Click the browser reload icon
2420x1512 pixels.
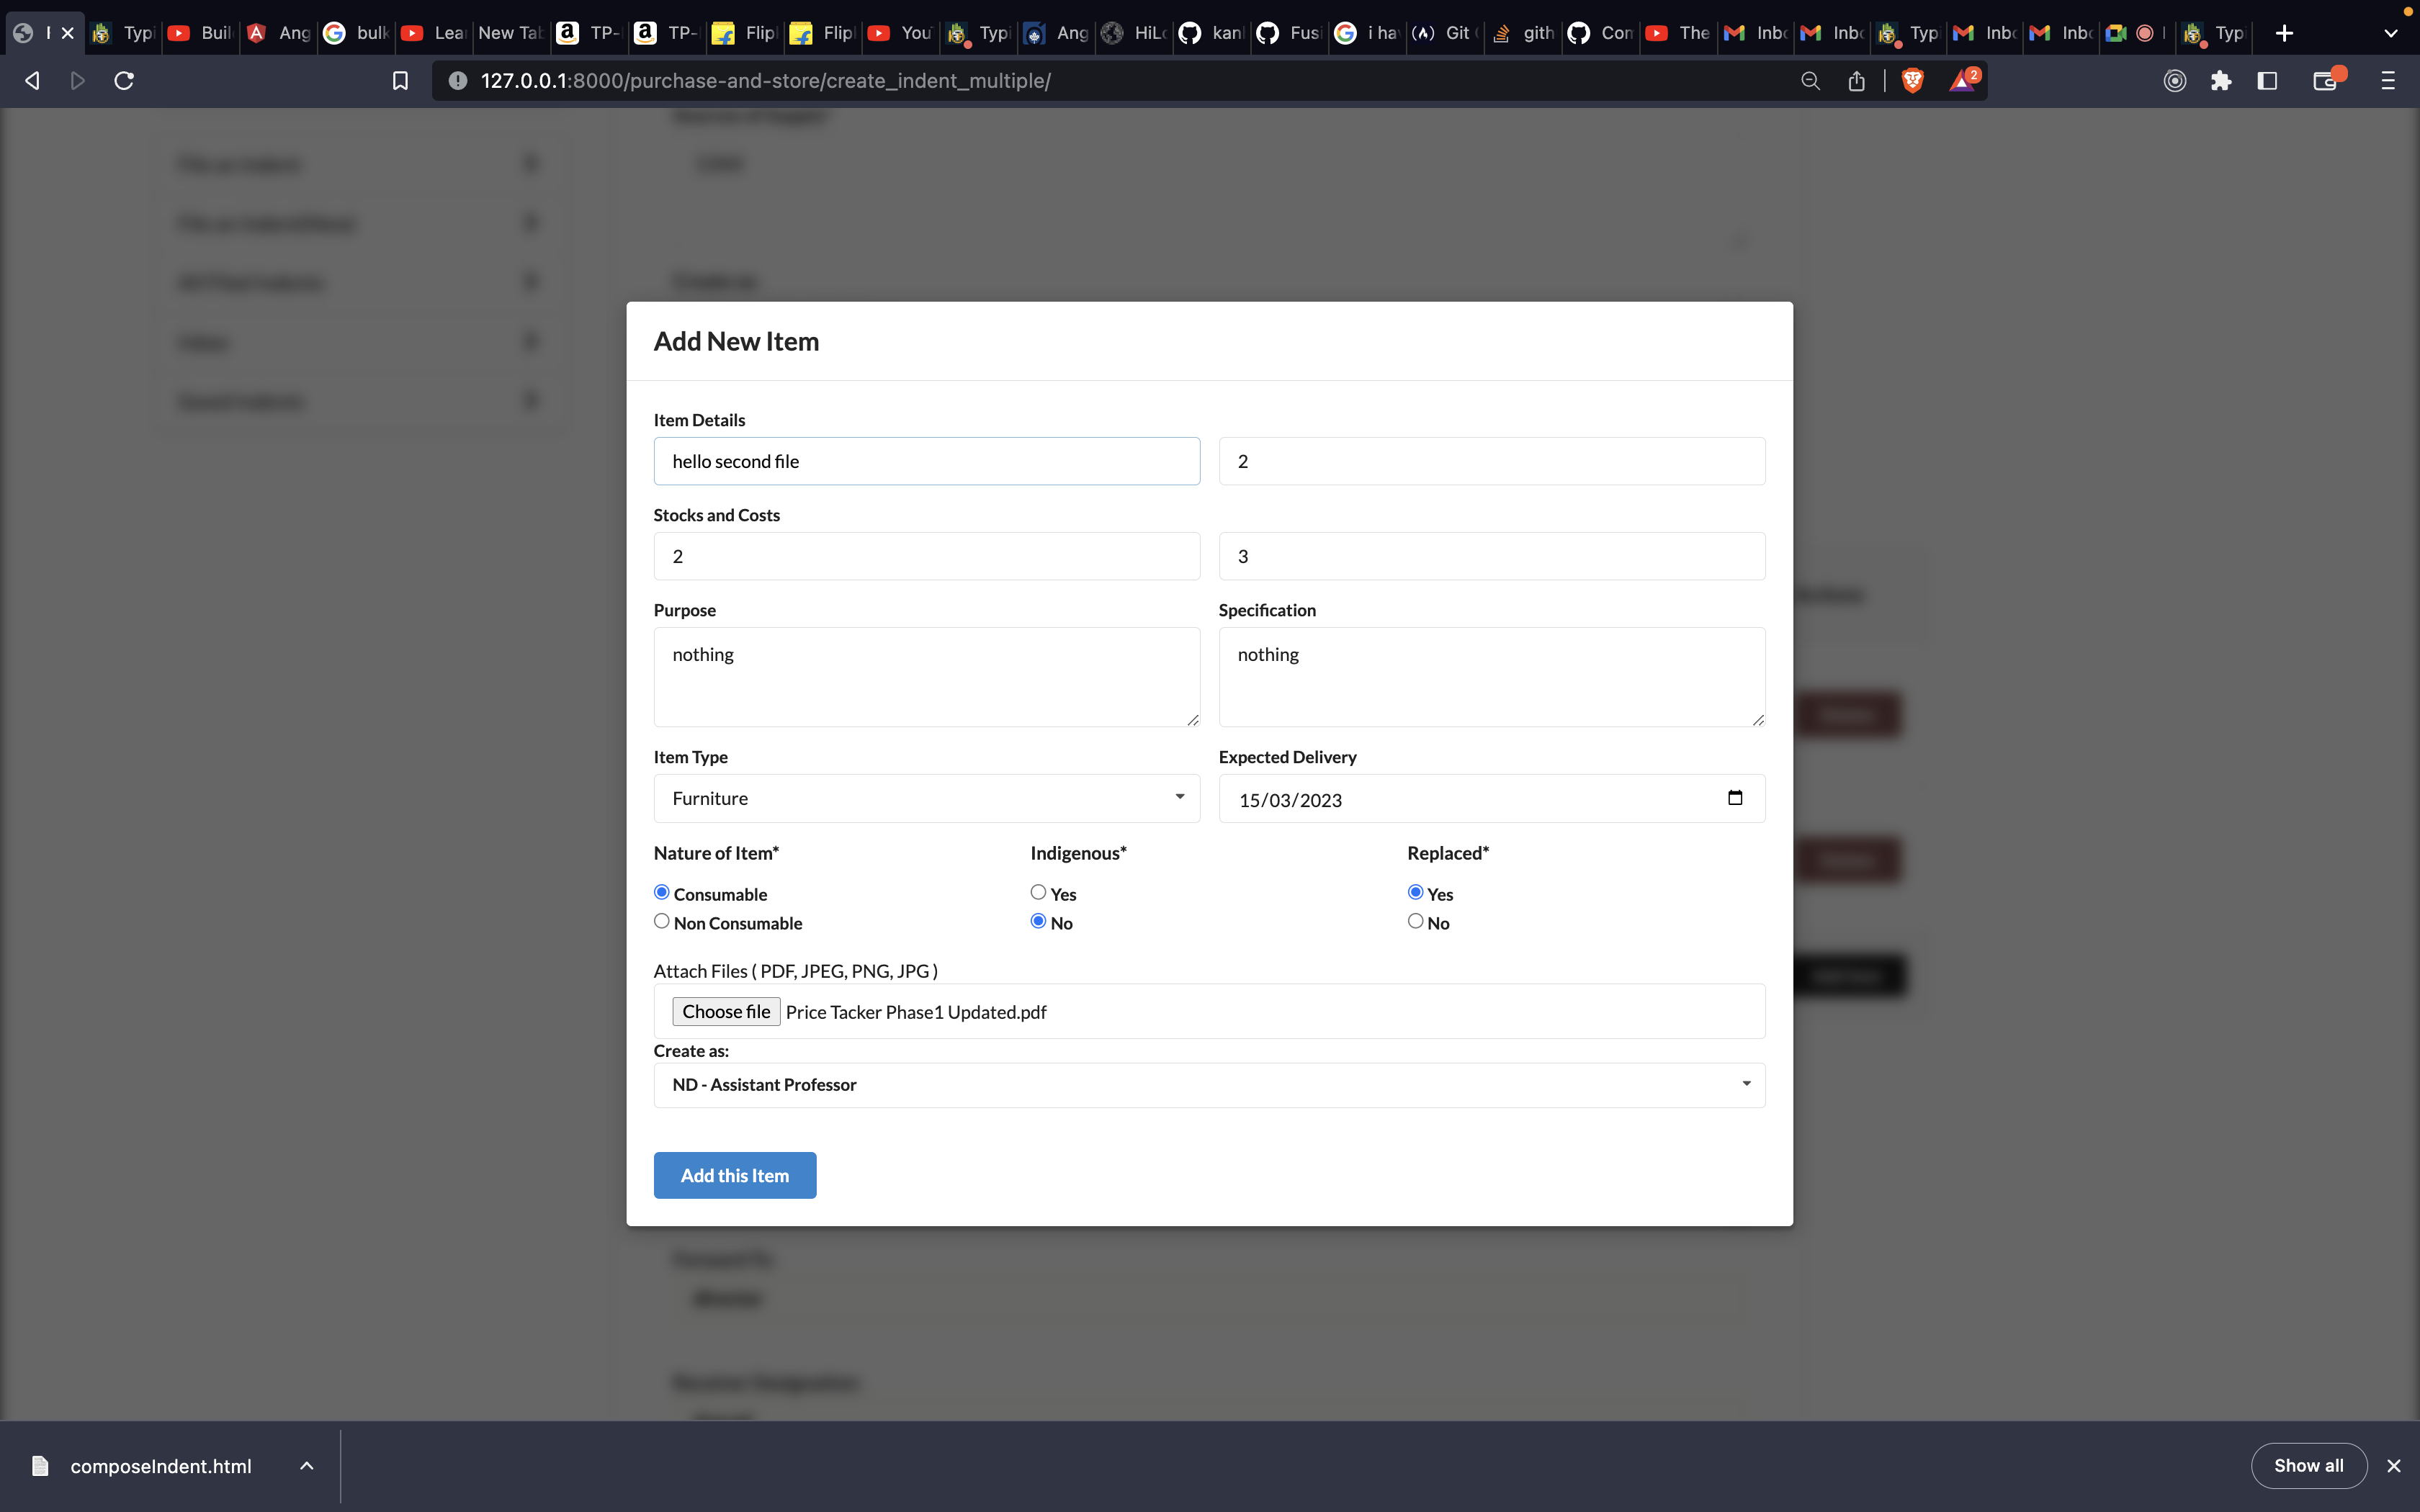coord(124,81)
